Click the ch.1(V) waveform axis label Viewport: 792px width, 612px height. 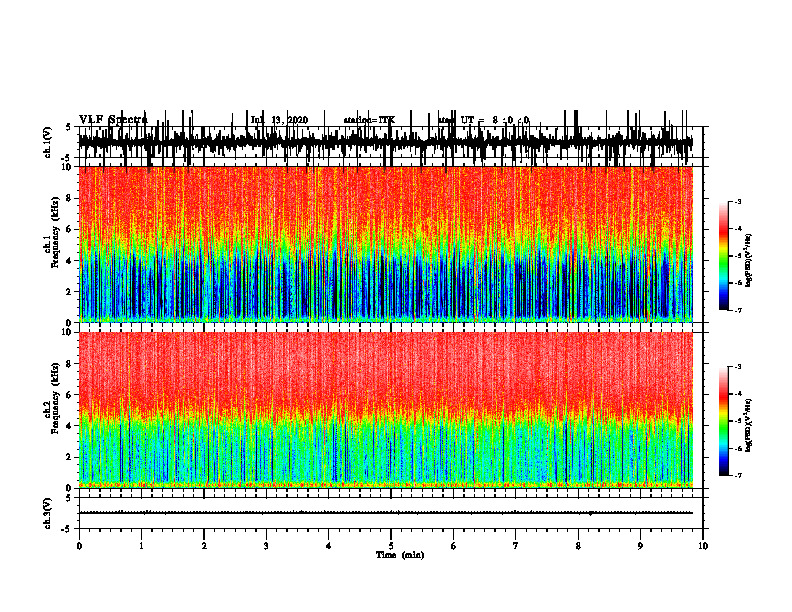48,142
